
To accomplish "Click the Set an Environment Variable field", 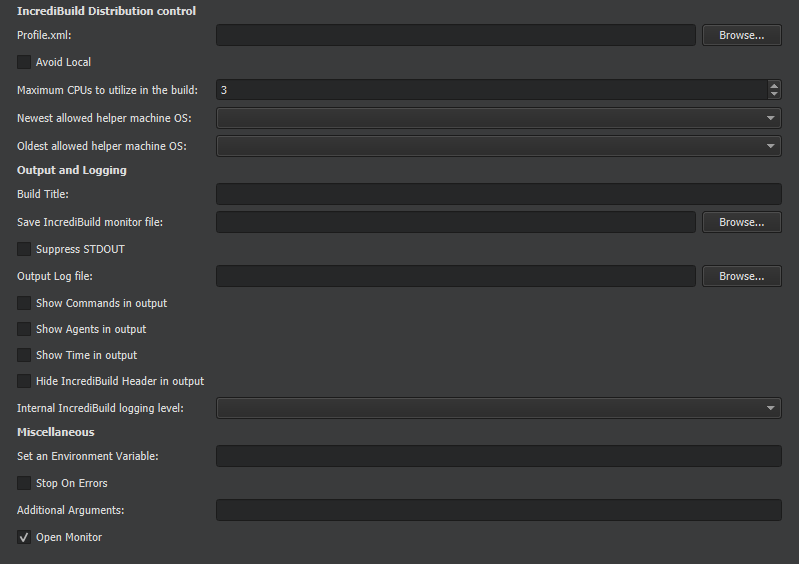I will click(498, 456).
